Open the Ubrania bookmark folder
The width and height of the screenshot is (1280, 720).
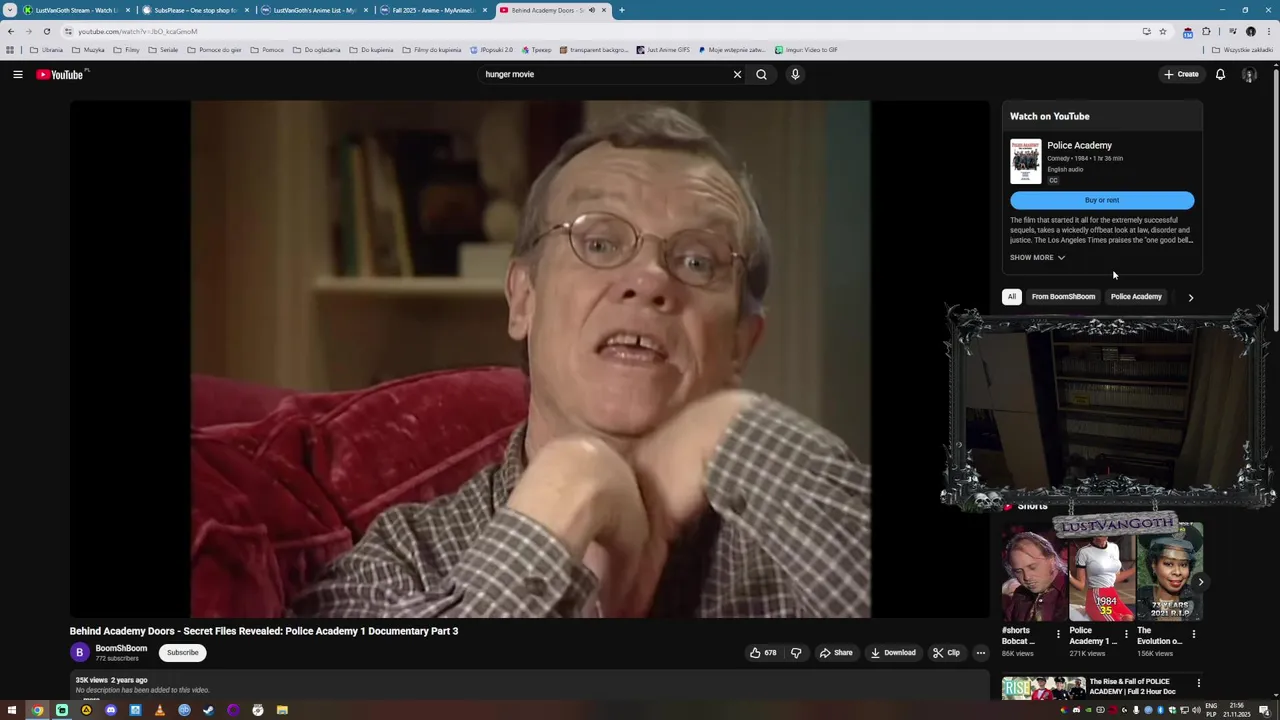tap(46, 49)
